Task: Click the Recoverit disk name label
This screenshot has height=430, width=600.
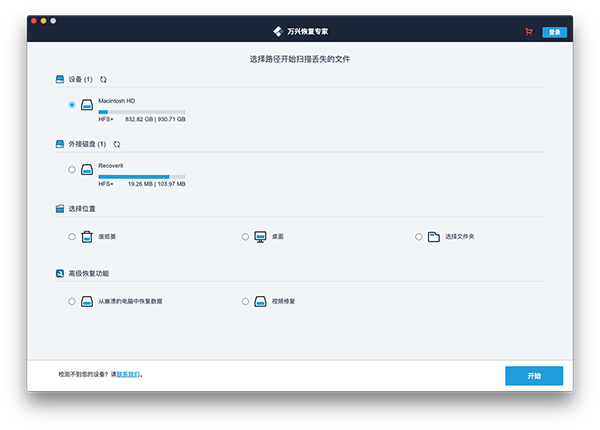Action: [111, 166]
